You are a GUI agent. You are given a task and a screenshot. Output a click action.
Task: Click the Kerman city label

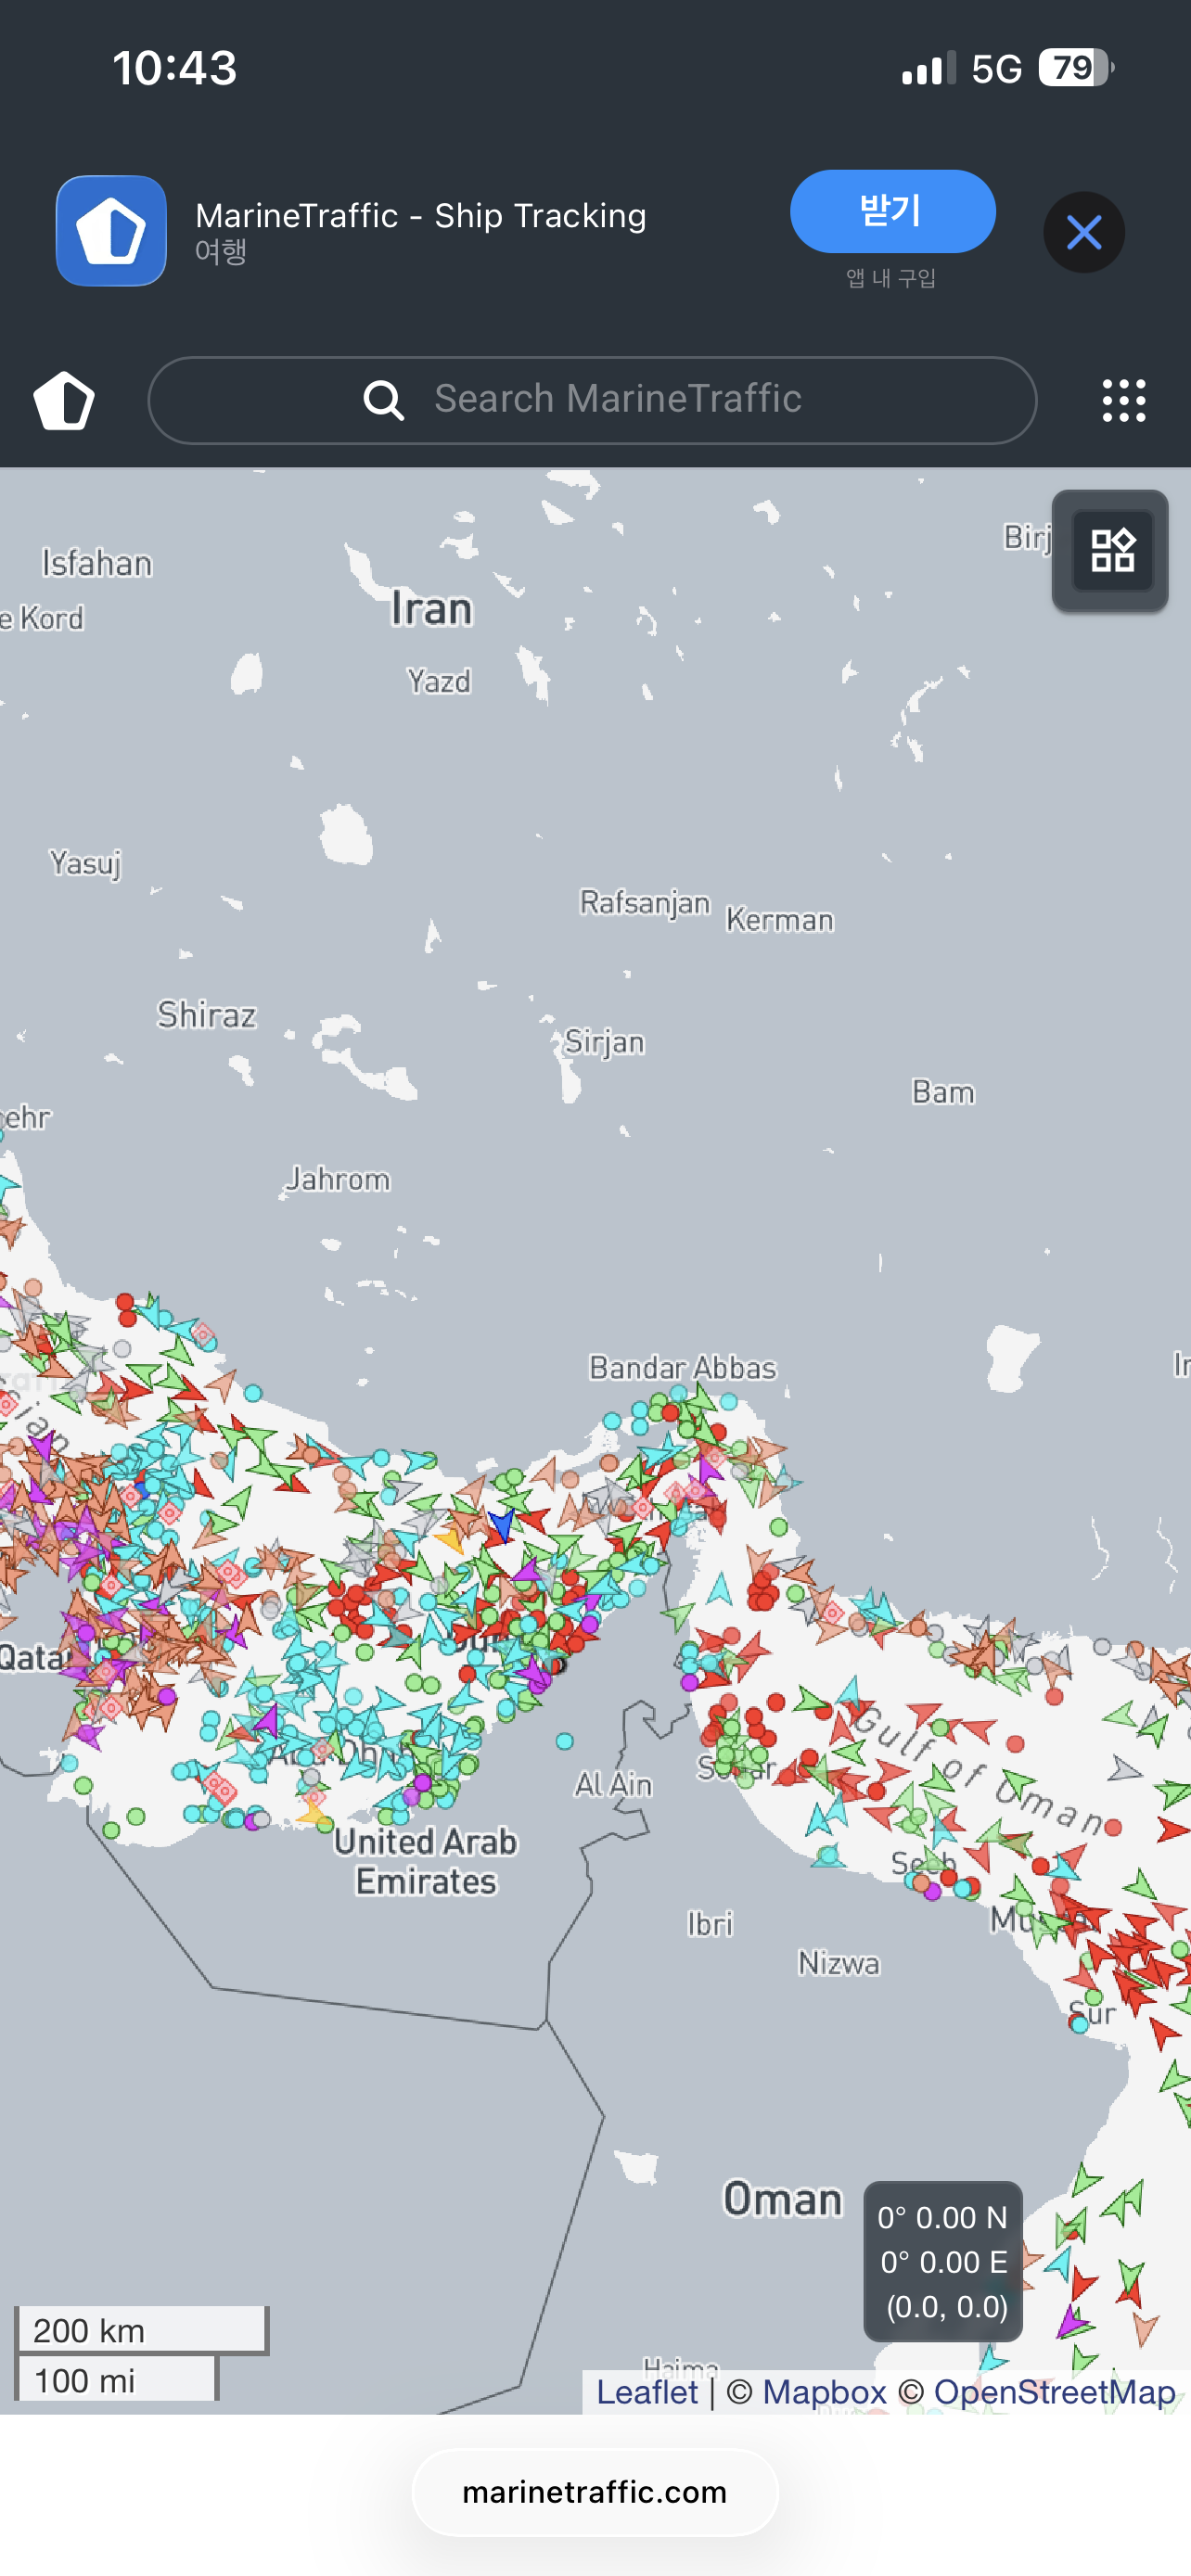click(779, 919)
